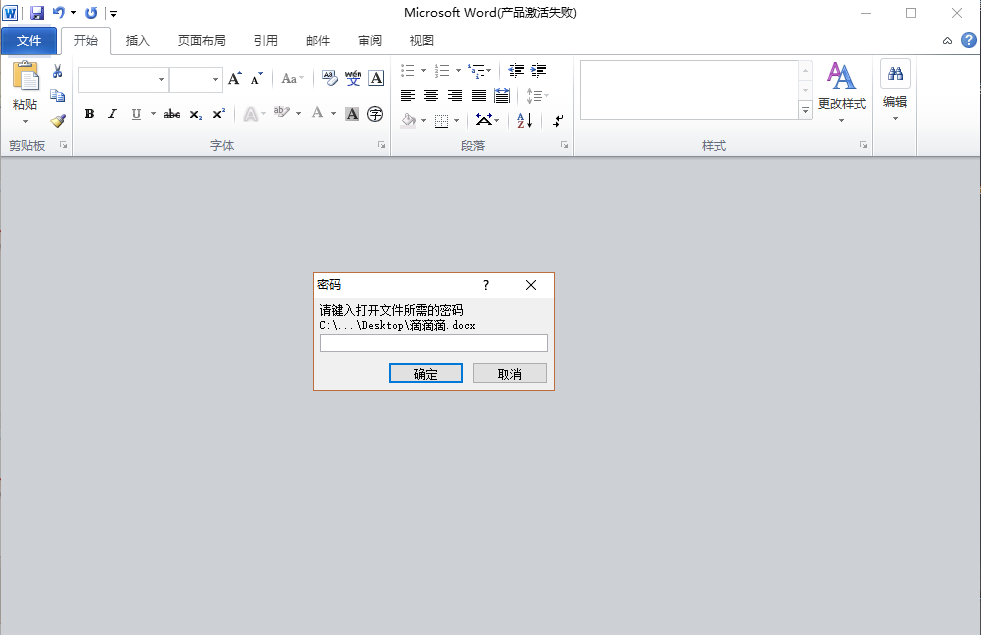Image resolution: width=981 pixels, height=635 pixels.
Task: Switch to the 引用 References tab
Action: click(x=266, y=41)
